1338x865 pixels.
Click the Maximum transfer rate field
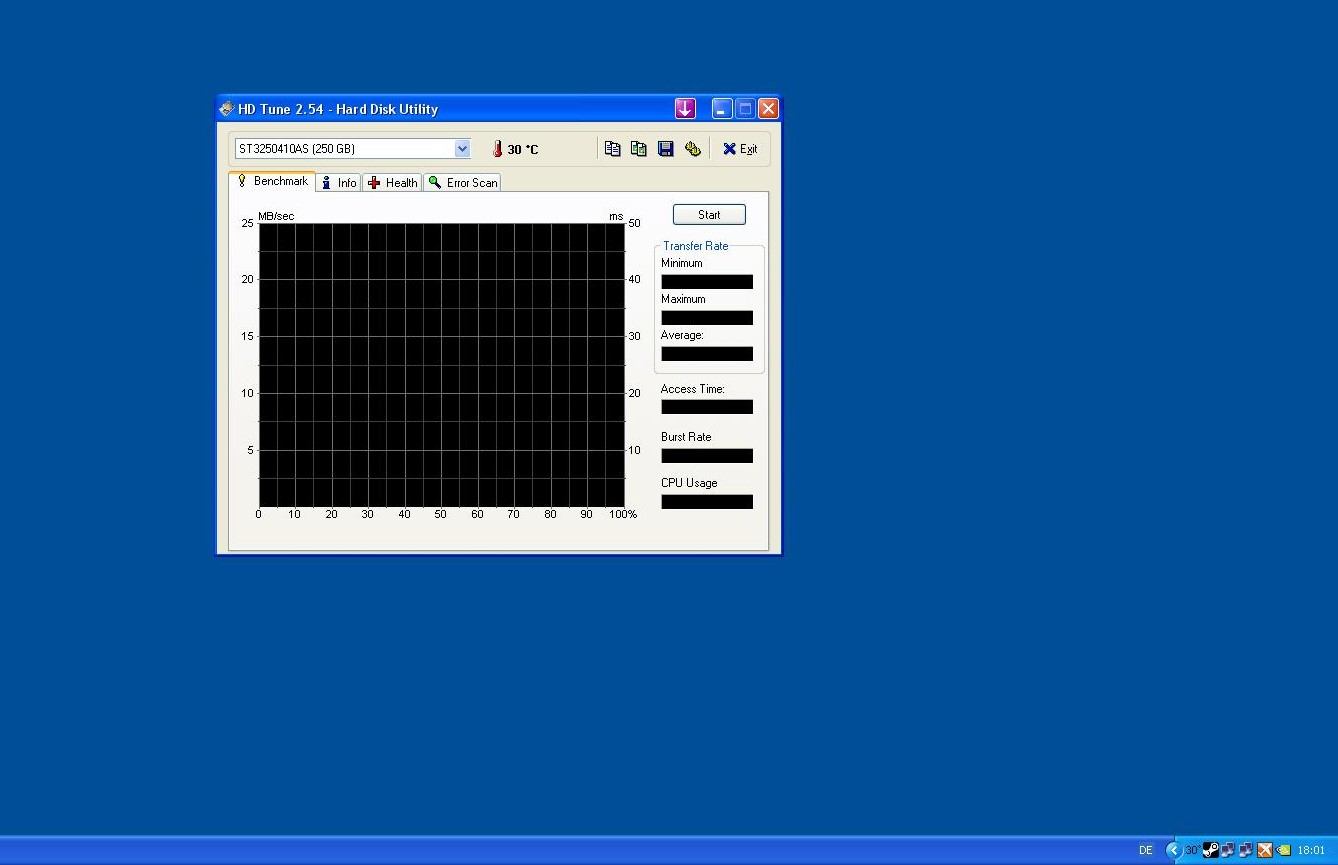click(x=707, y=318)
